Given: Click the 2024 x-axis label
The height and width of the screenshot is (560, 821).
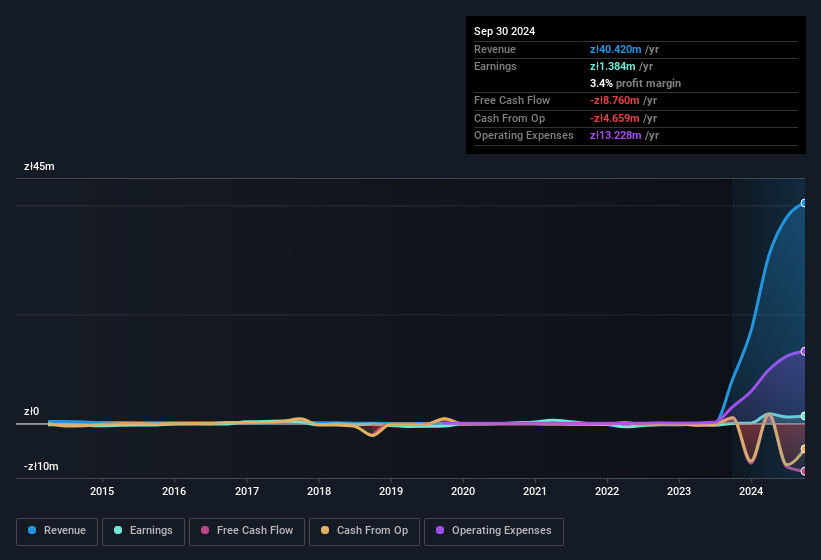Looking at the screenshot, I should pos(751,491).
